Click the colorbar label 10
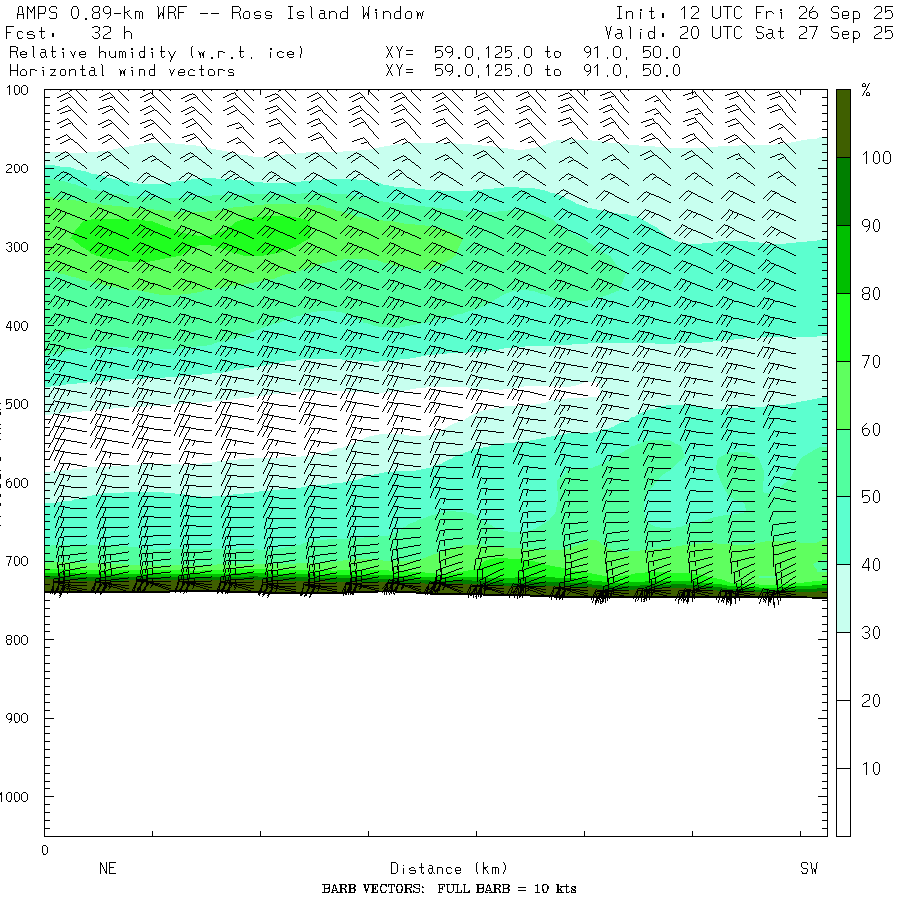900x900 pixels. click(x=871, y=769)
